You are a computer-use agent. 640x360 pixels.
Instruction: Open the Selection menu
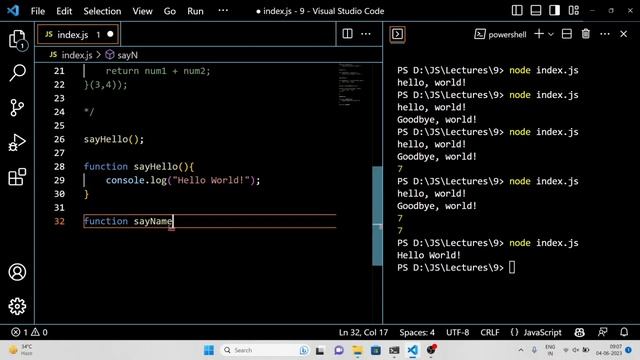pyautogui.click(x=102, y=11)
